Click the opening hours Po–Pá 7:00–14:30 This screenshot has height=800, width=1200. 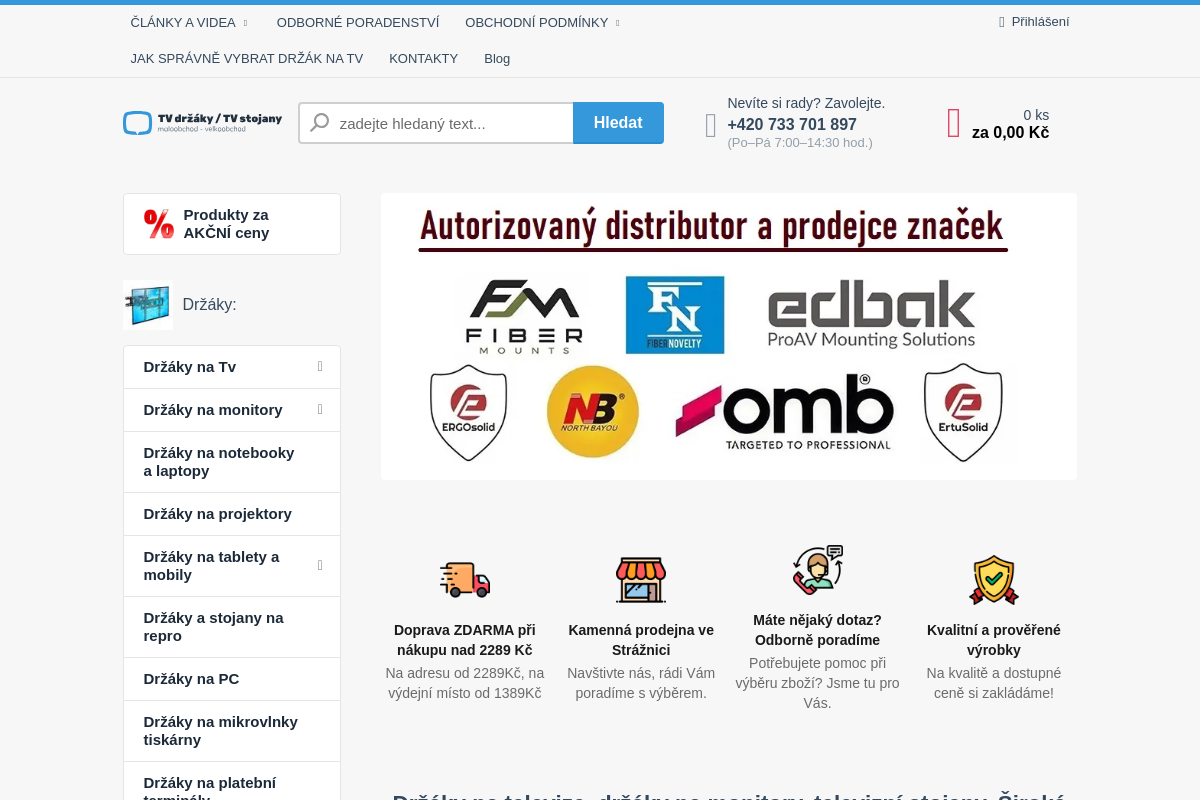800,143
